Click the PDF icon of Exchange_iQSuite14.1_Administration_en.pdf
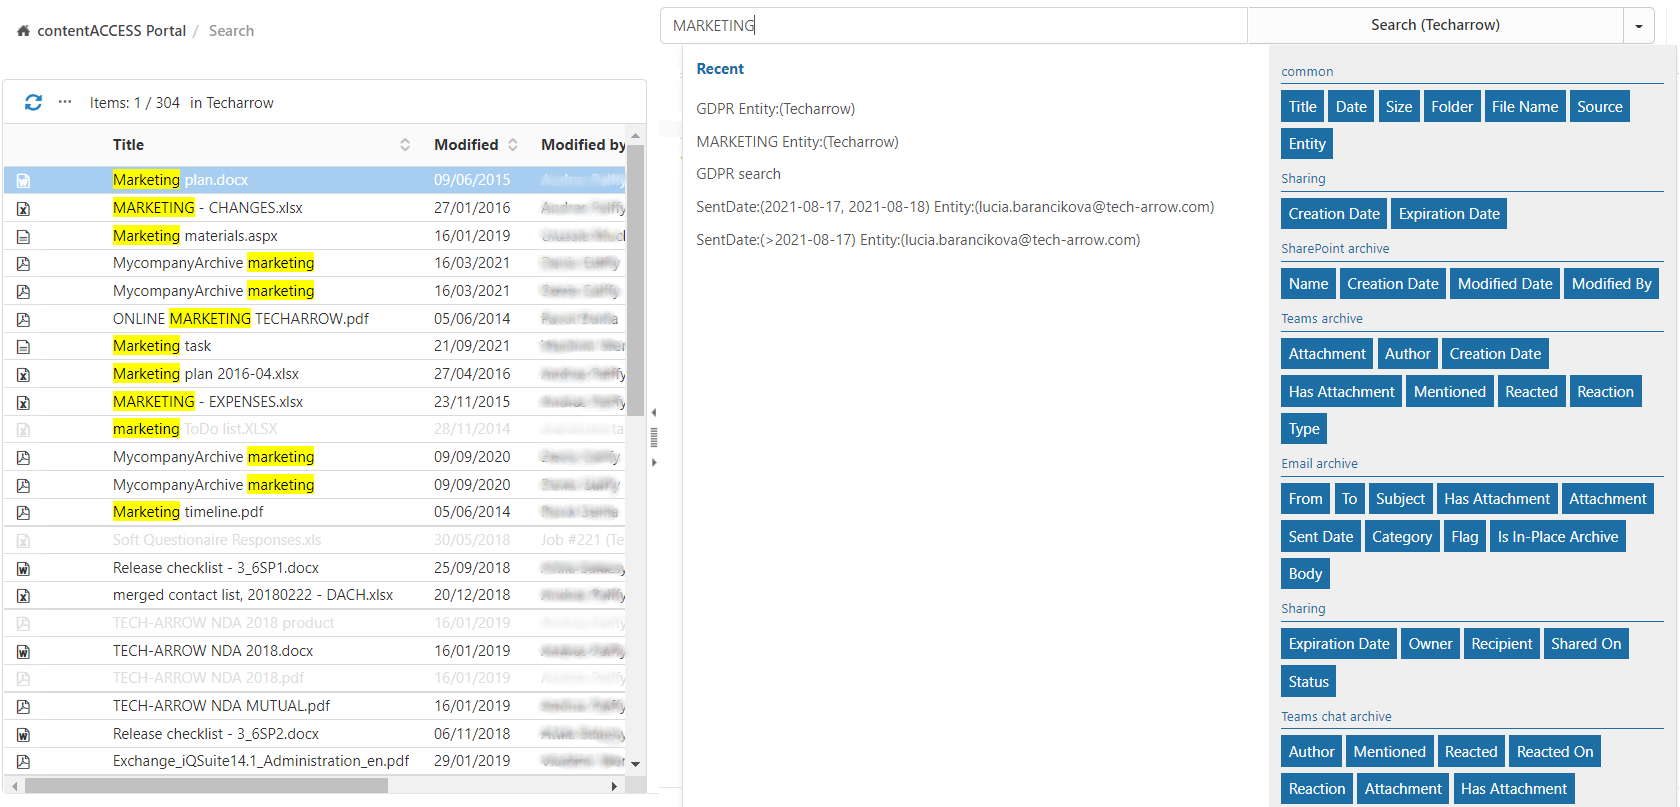1680x807 pixels. point(23,762)
